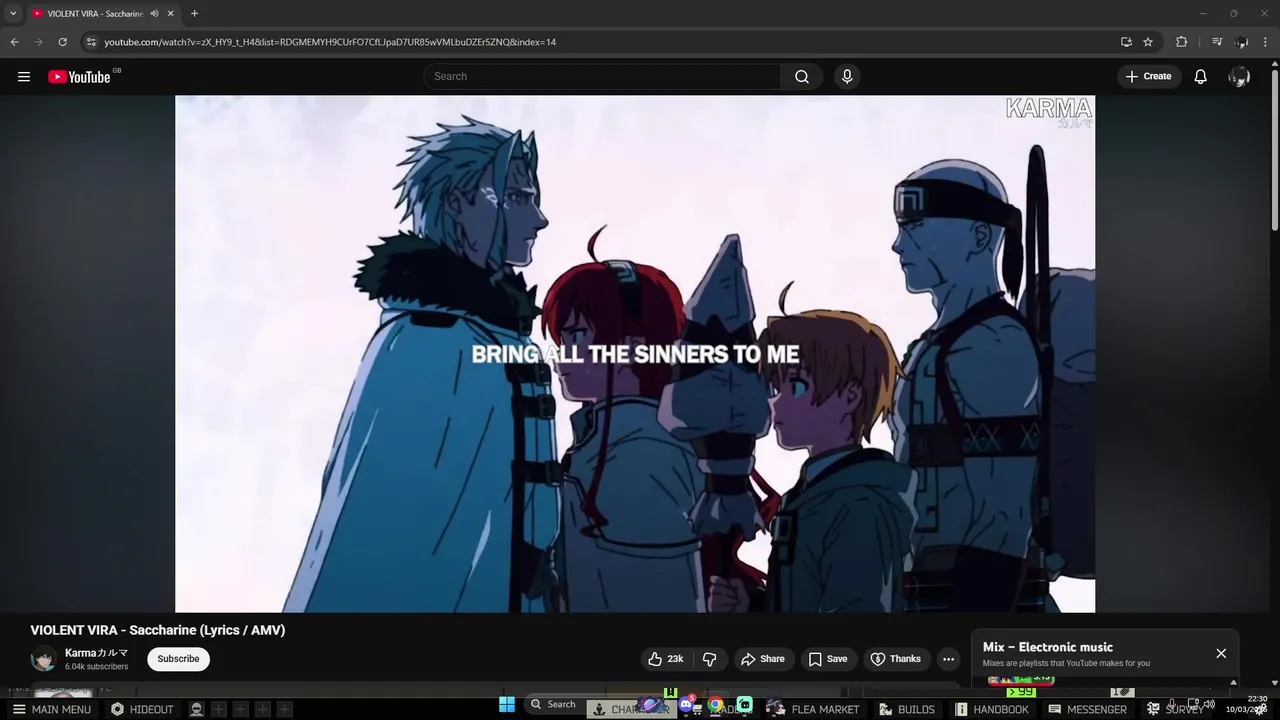Screen dimensions: 1280x720
Task: Open the Chrome profile avatar
Action: 1242,42
